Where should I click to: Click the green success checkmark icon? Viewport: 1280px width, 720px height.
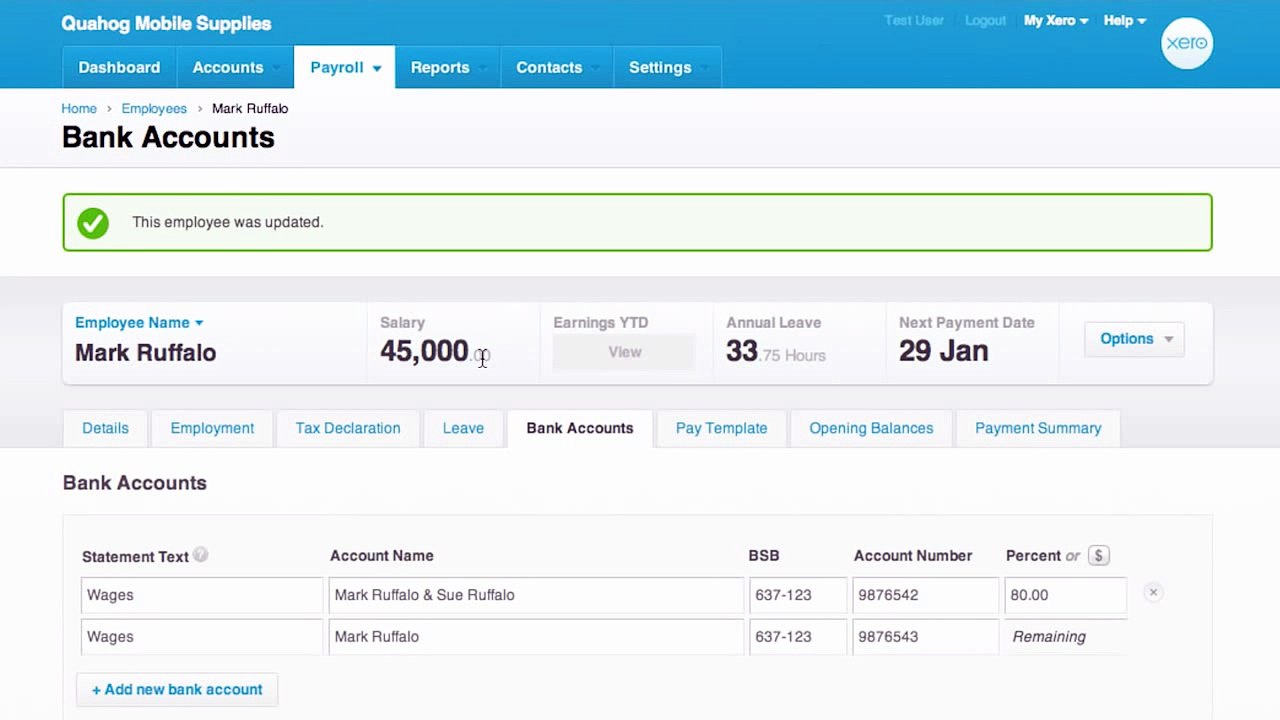click(x=93, y=222)
